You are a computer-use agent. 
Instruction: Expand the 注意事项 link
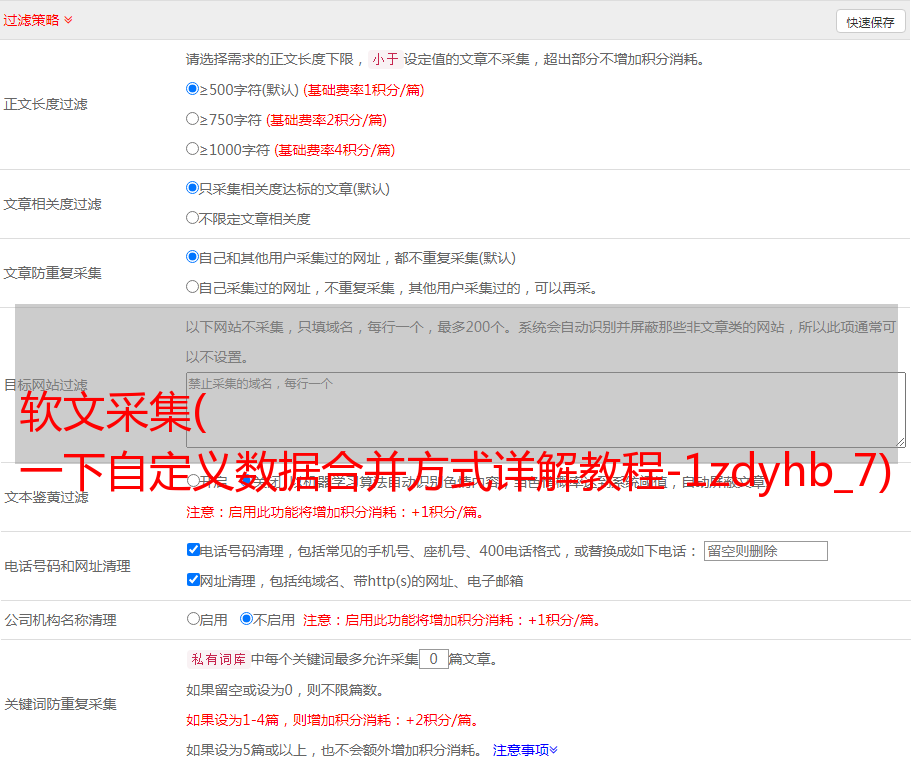[x=525, y=750]
